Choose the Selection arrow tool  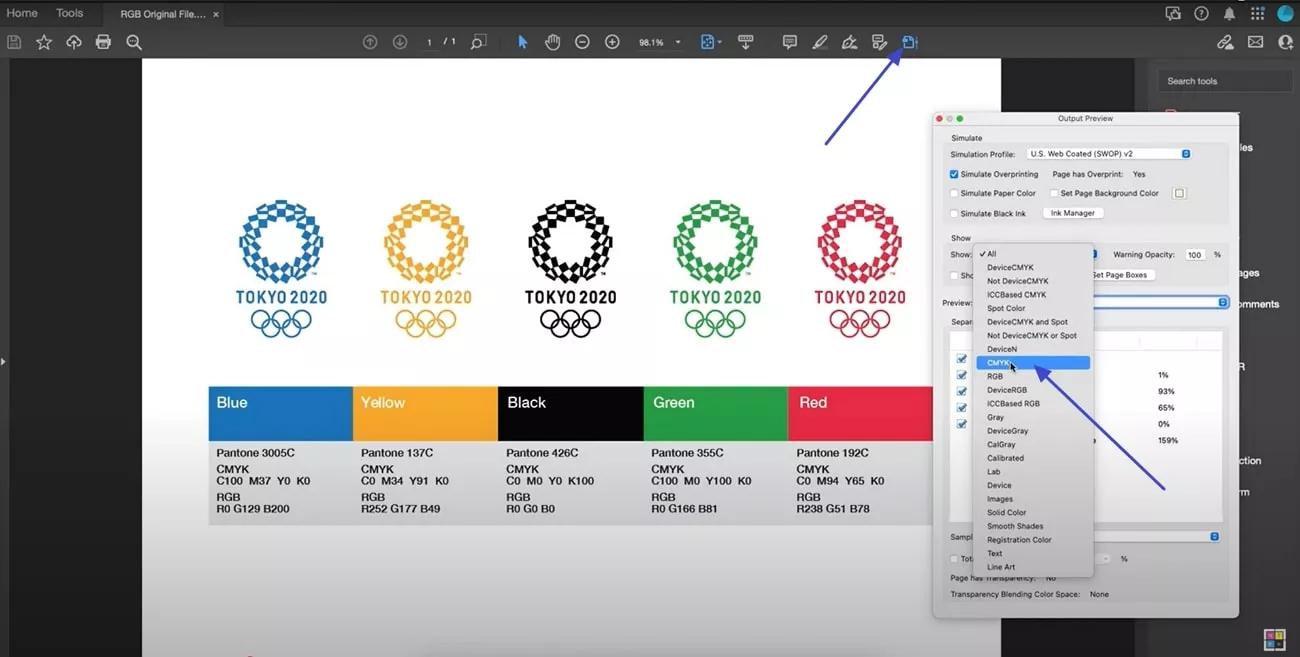tap(522, 42)
